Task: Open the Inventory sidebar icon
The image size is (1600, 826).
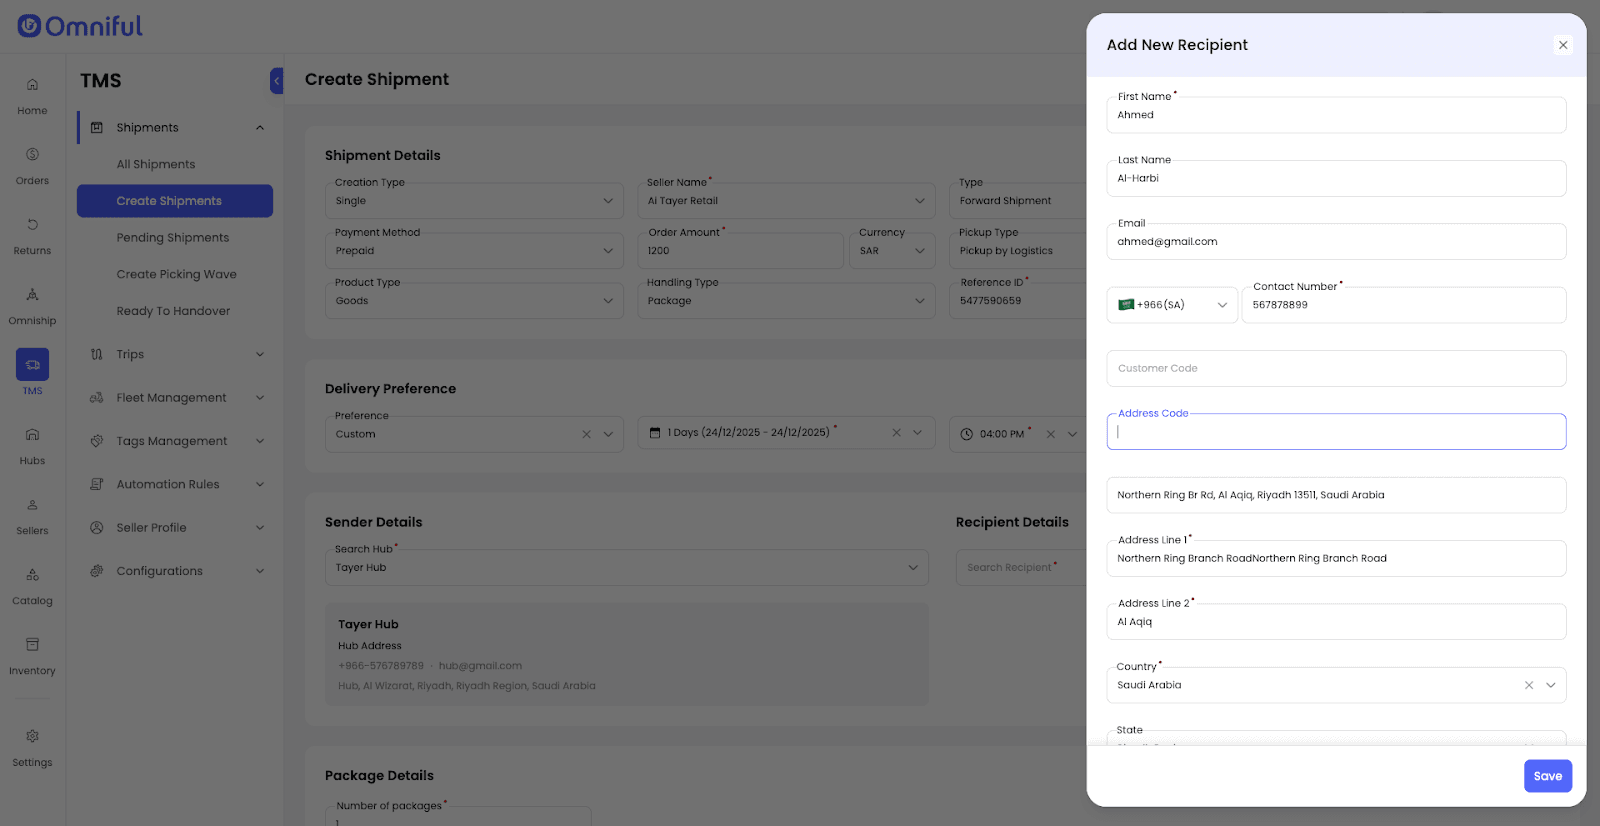Action: (32, 645)
